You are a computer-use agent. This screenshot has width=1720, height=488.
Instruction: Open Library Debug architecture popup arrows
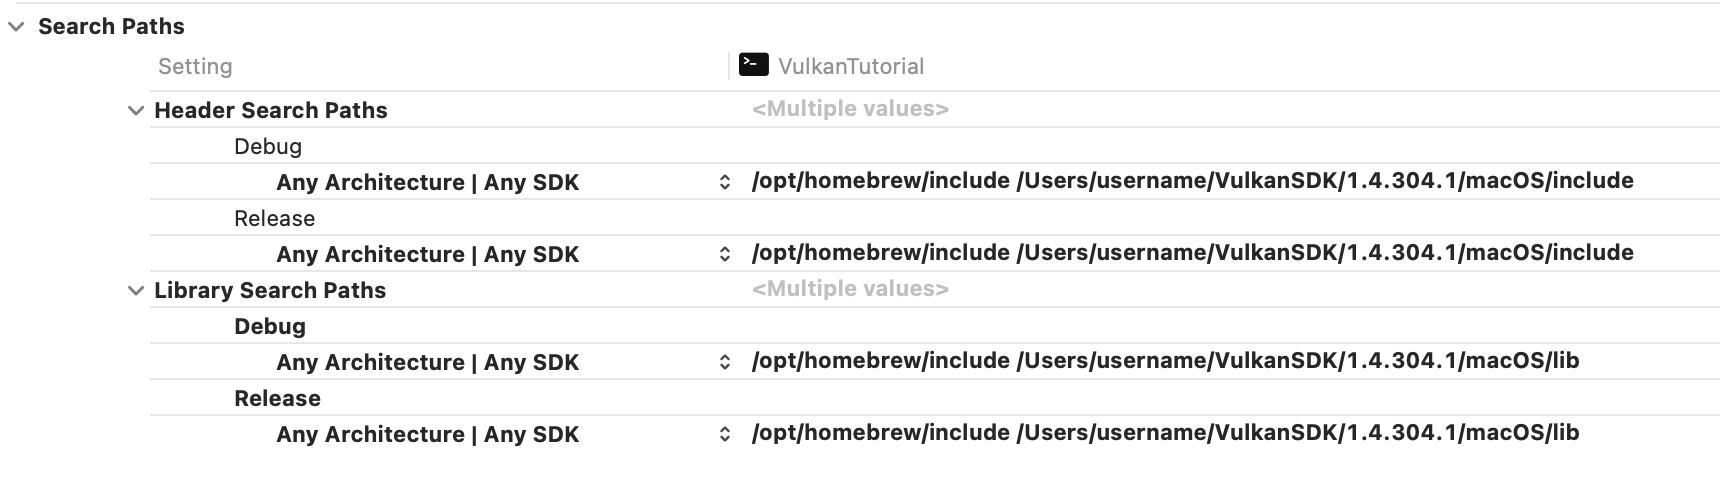point(725,362)
